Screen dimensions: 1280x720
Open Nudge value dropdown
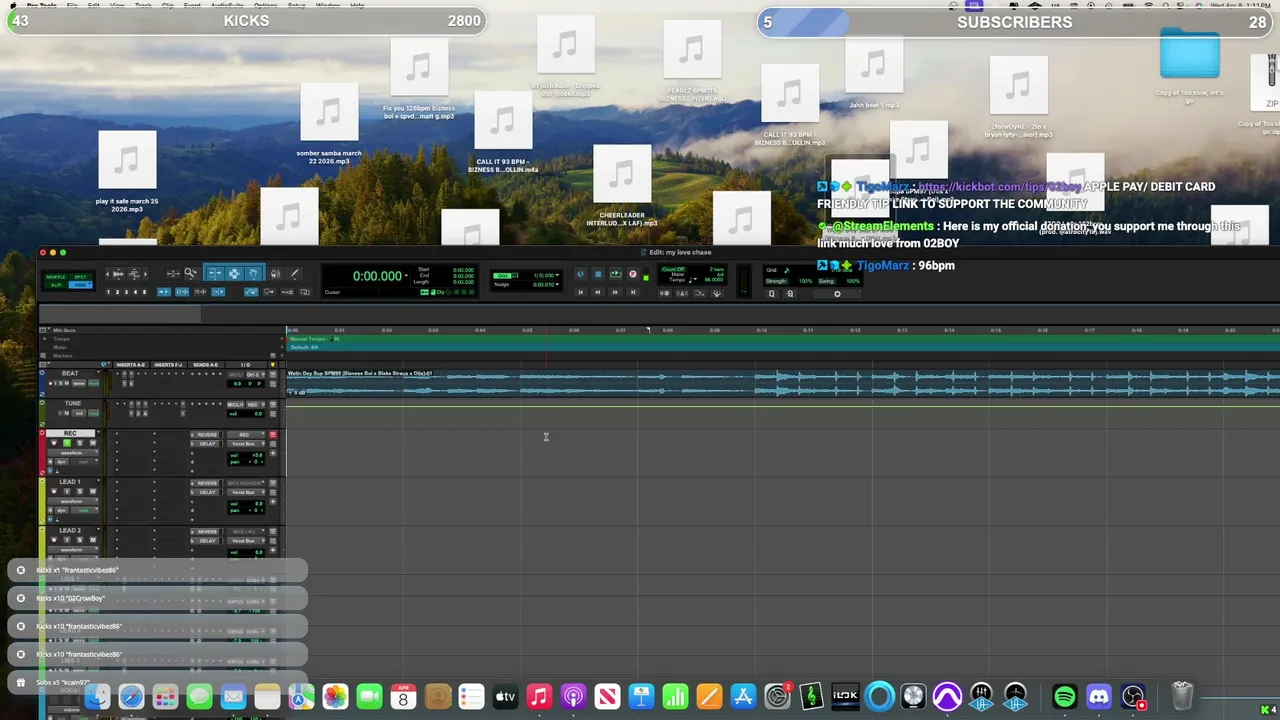pos(557,284)
